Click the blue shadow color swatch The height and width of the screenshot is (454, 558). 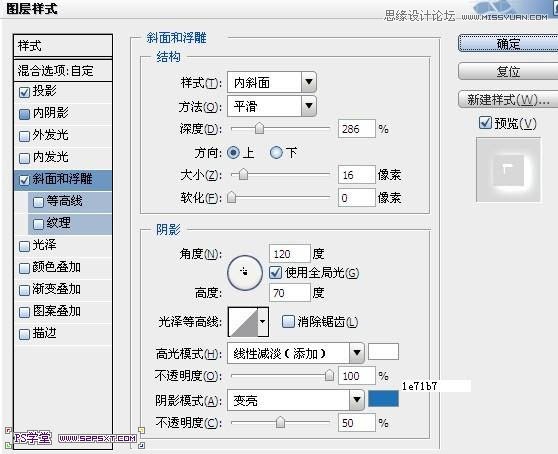[383, 398]
